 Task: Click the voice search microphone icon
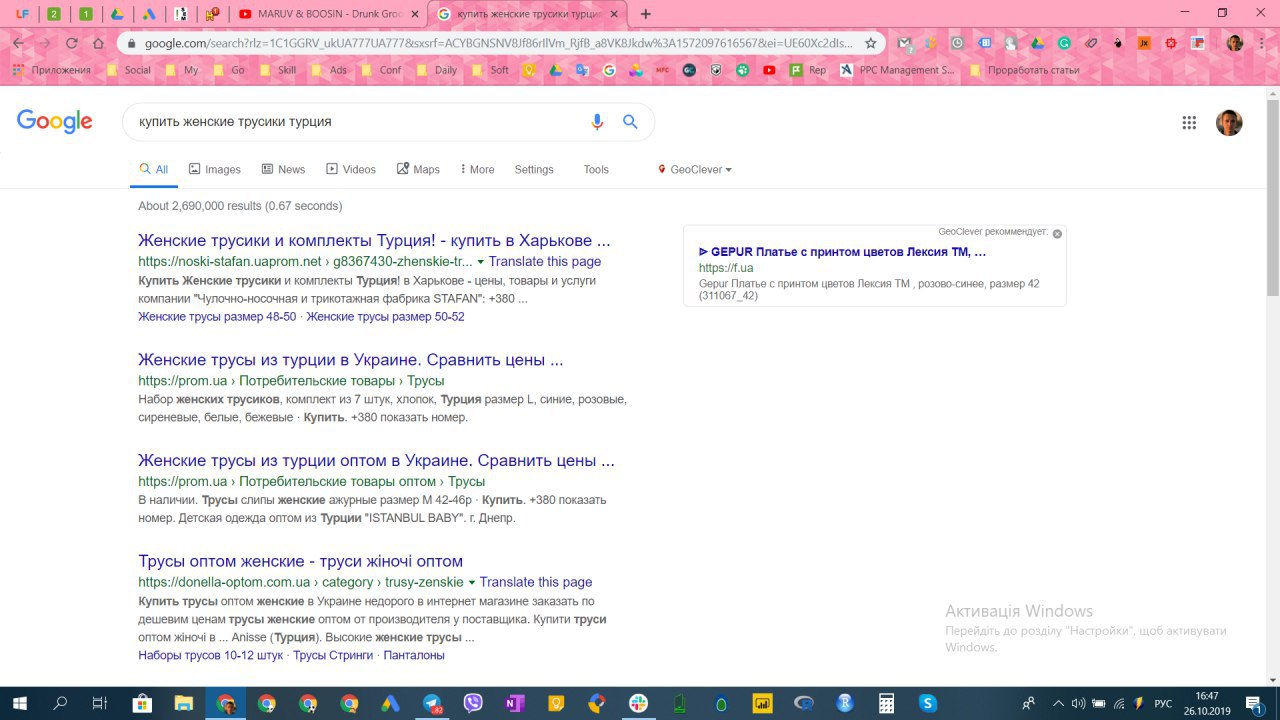597,121
